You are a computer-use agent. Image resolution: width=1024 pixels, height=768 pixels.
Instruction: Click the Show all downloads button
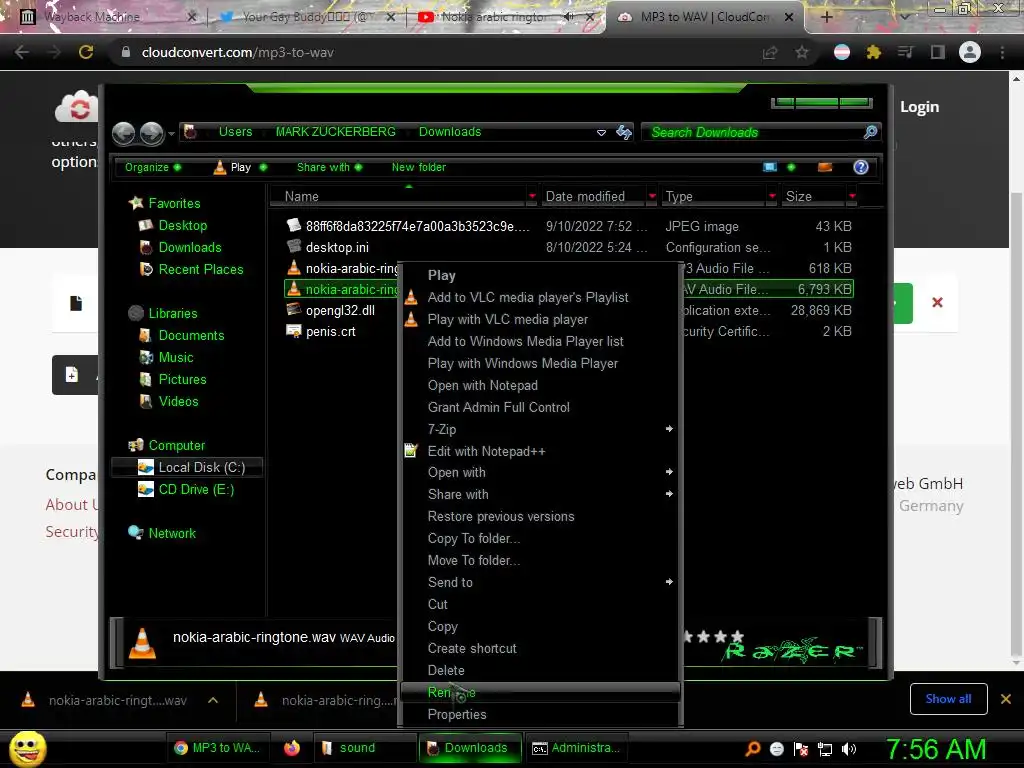[948, 699]
